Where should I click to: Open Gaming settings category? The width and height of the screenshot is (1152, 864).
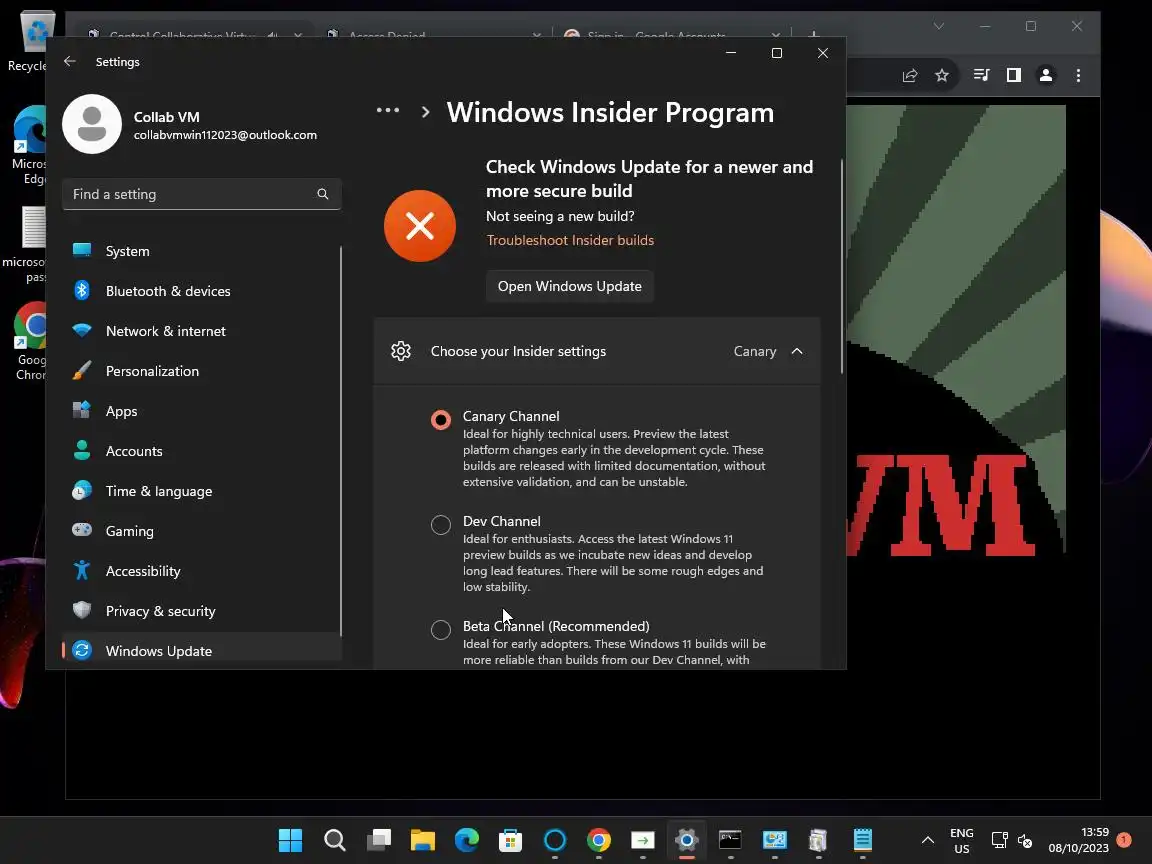pos(201,531)
